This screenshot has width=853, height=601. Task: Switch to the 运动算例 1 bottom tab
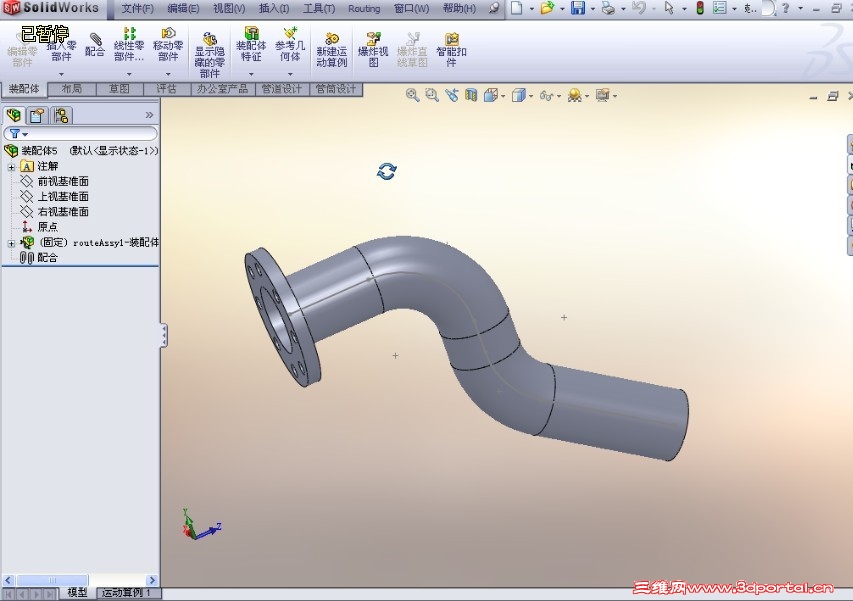[126, 593]
